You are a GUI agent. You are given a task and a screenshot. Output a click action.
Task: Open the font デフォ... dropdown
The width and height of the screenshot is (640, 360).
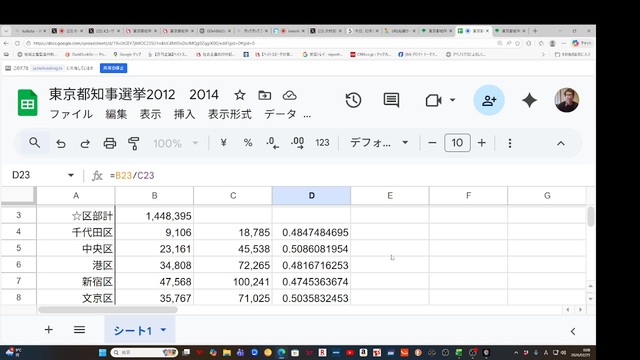379,143
